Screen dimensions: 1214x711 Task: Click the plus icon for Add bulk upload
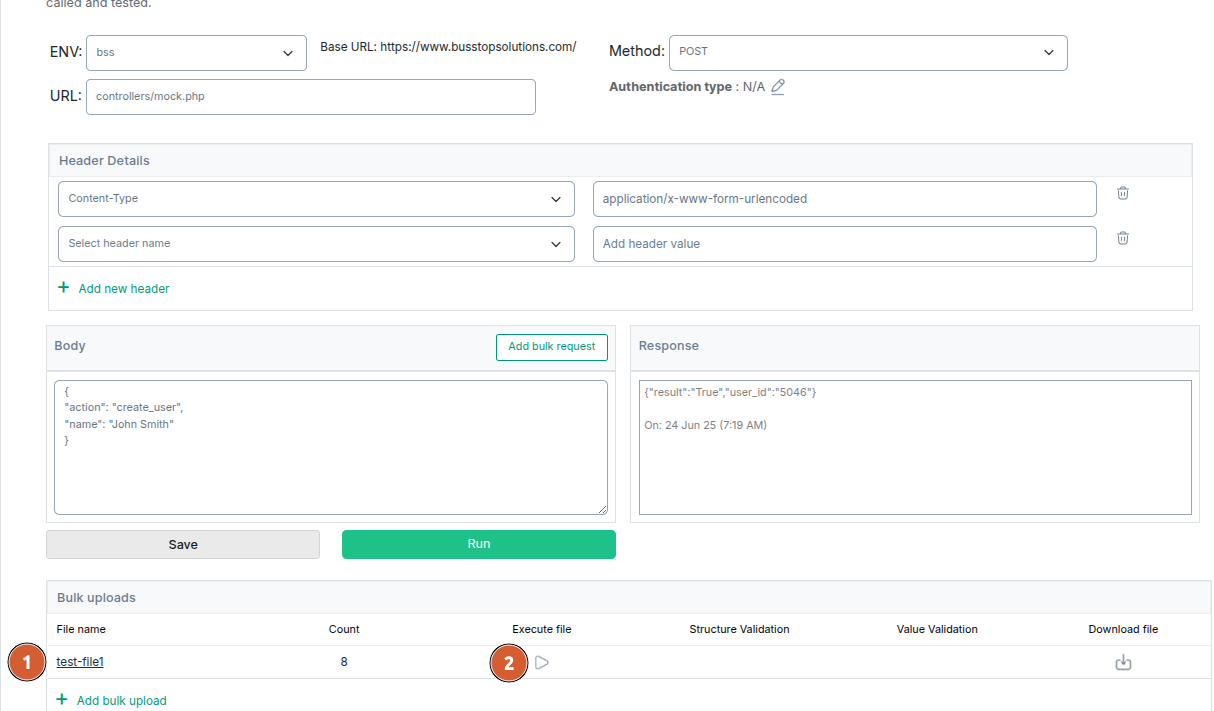[62, 700]
